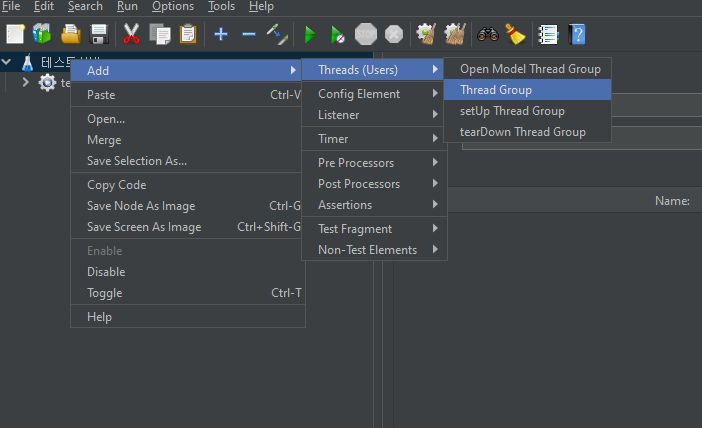Open the Run menu
This screenshot has height=428, width=702.
[127, 6]
